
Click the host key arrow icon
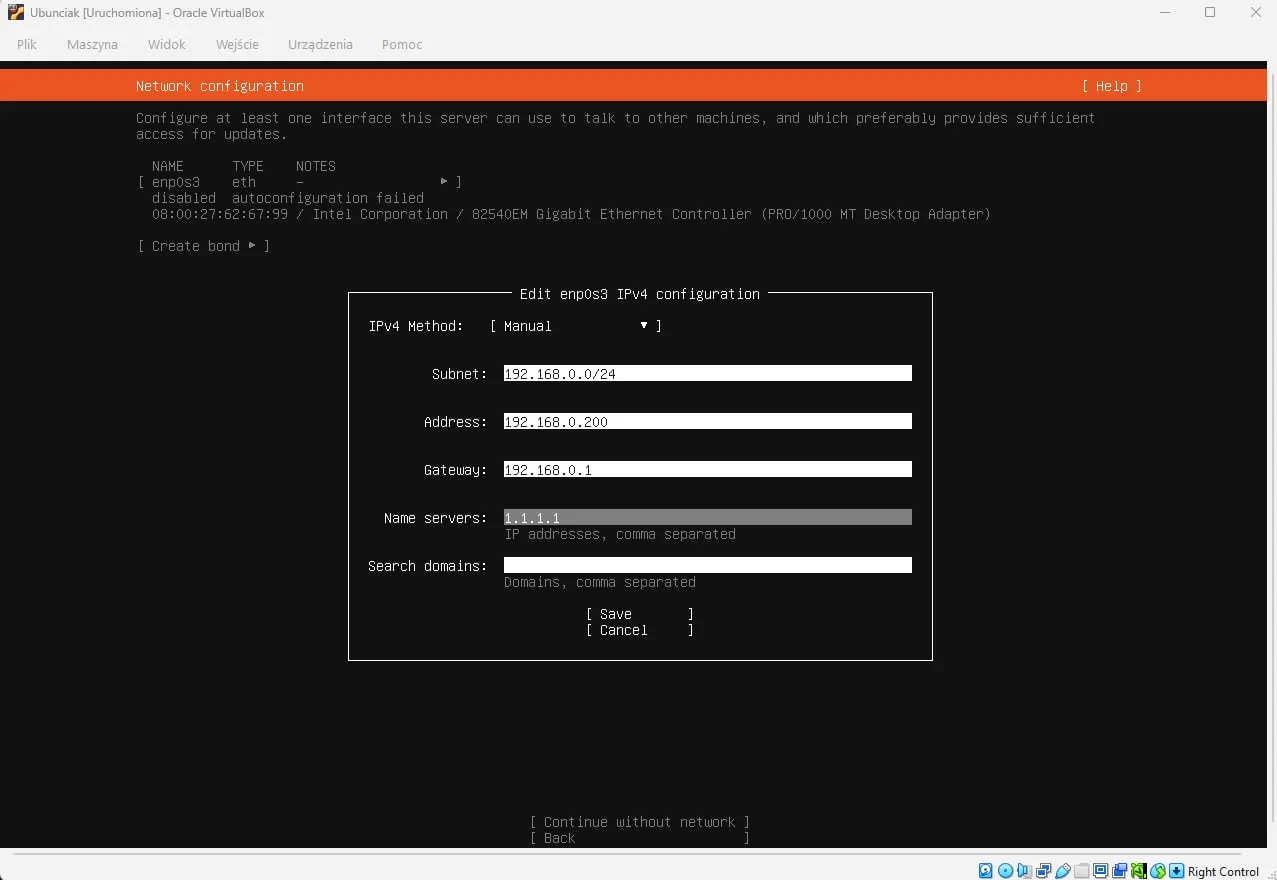point(1176,871)
